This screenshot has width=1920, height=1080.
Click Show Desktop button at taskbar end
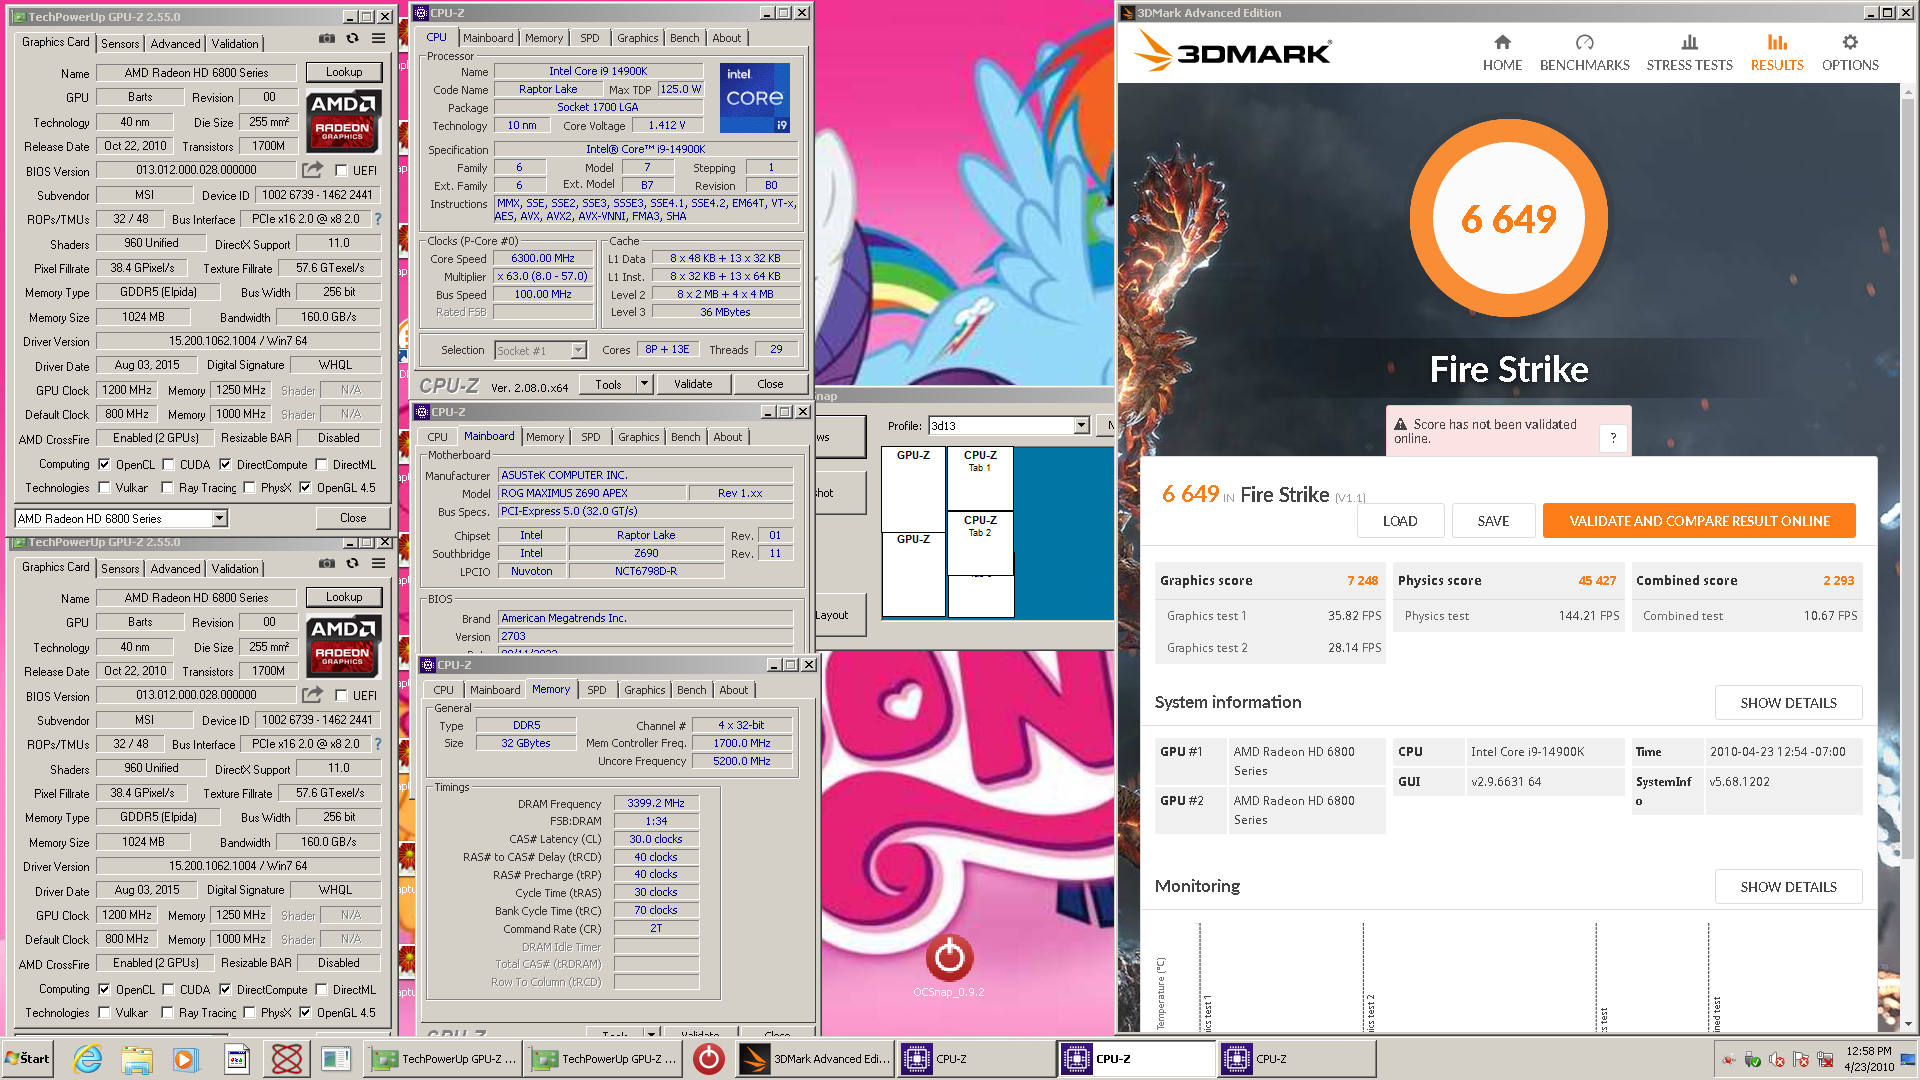pyautogui.click(x=1909, y=1059)
